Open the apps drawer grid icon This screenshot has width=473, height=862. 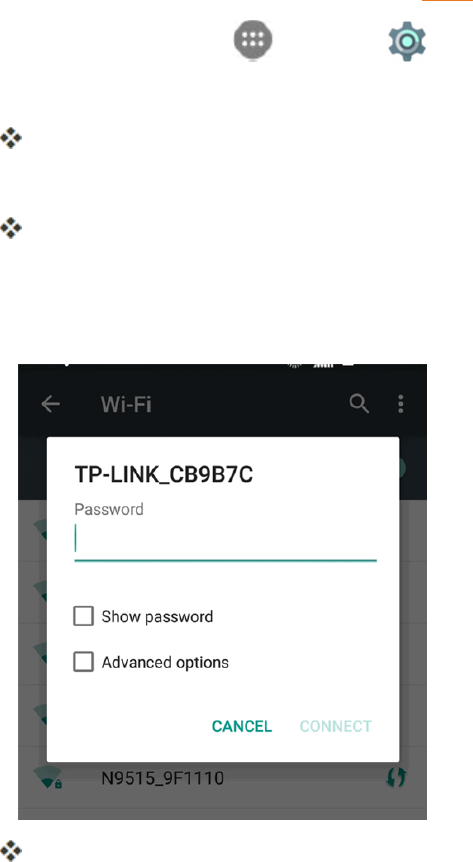coord(253,41)
